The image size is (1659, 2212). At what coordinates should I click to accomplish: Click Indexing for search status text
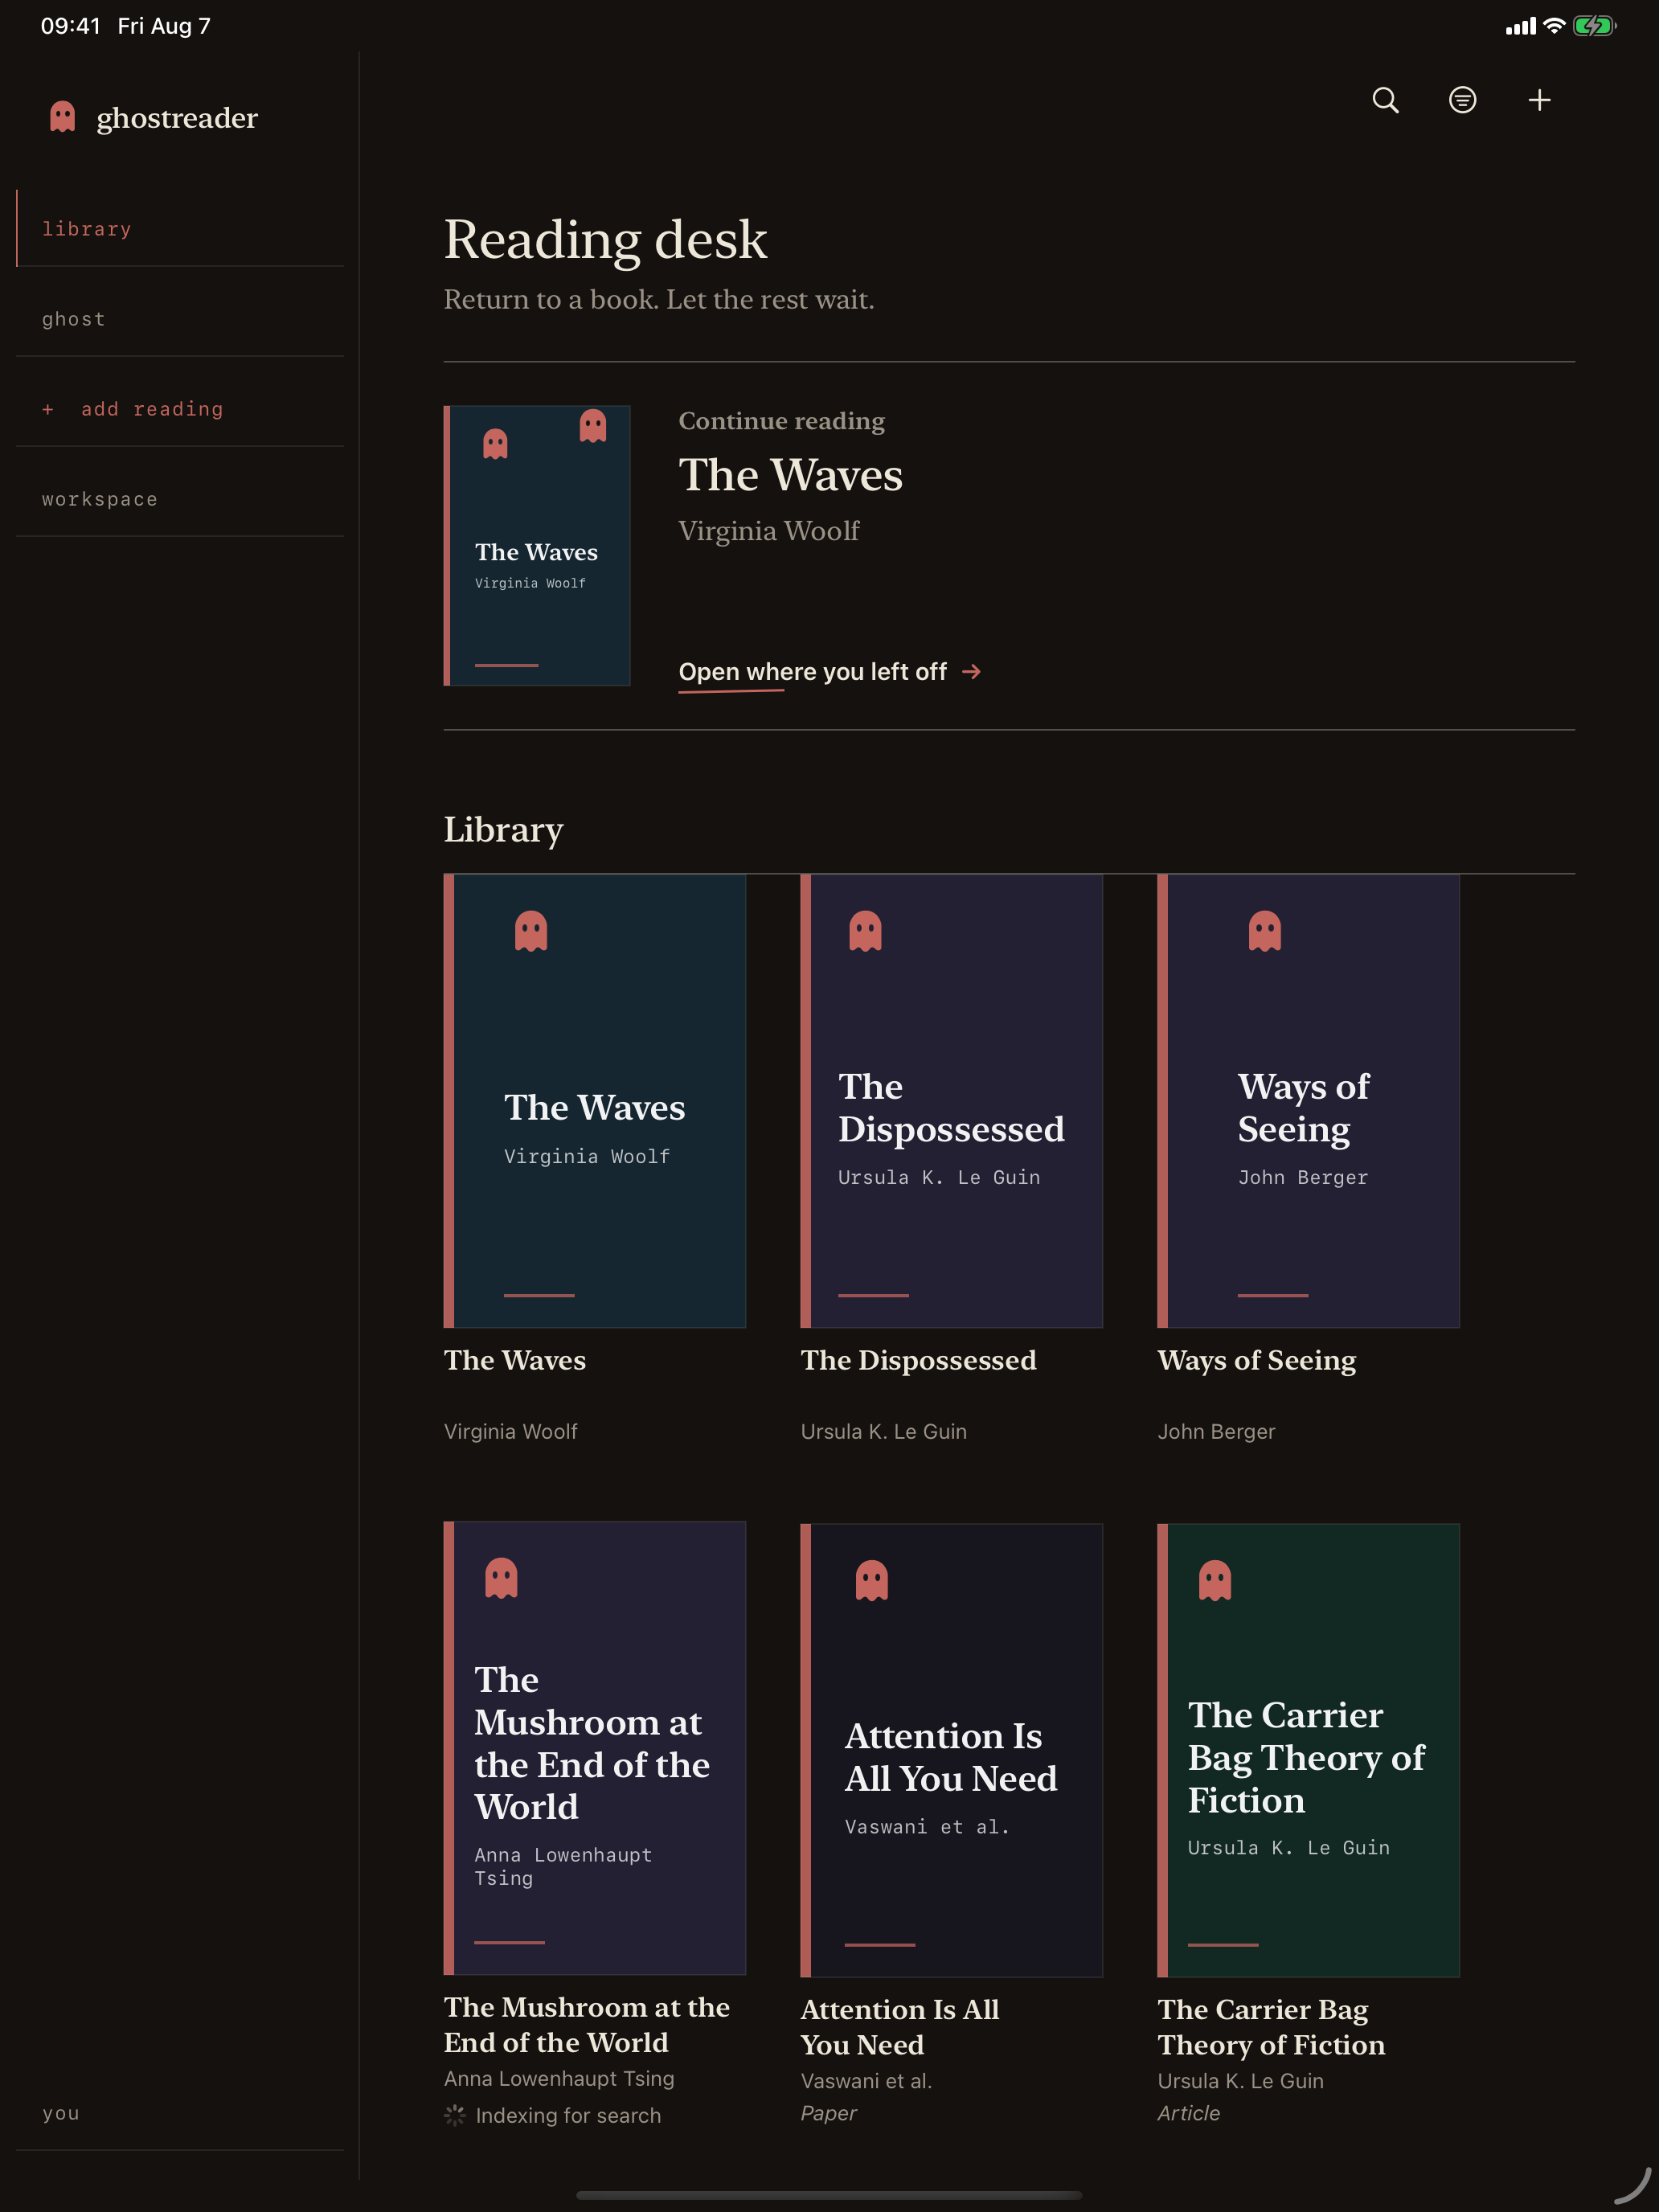(568, 2115)
